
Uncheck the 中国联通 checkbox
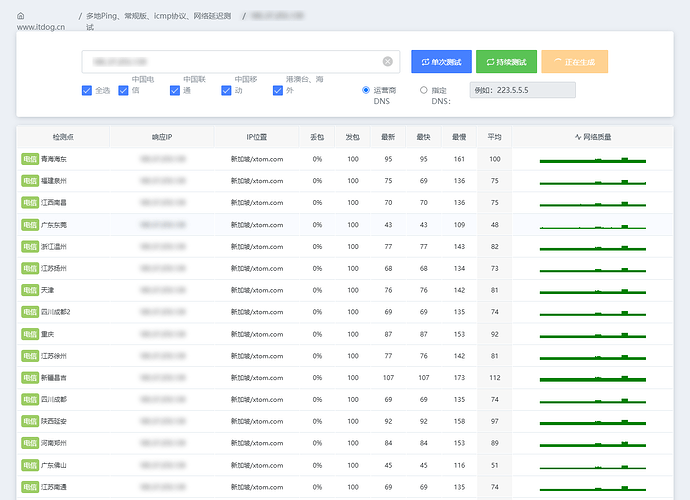click(175, 90)
